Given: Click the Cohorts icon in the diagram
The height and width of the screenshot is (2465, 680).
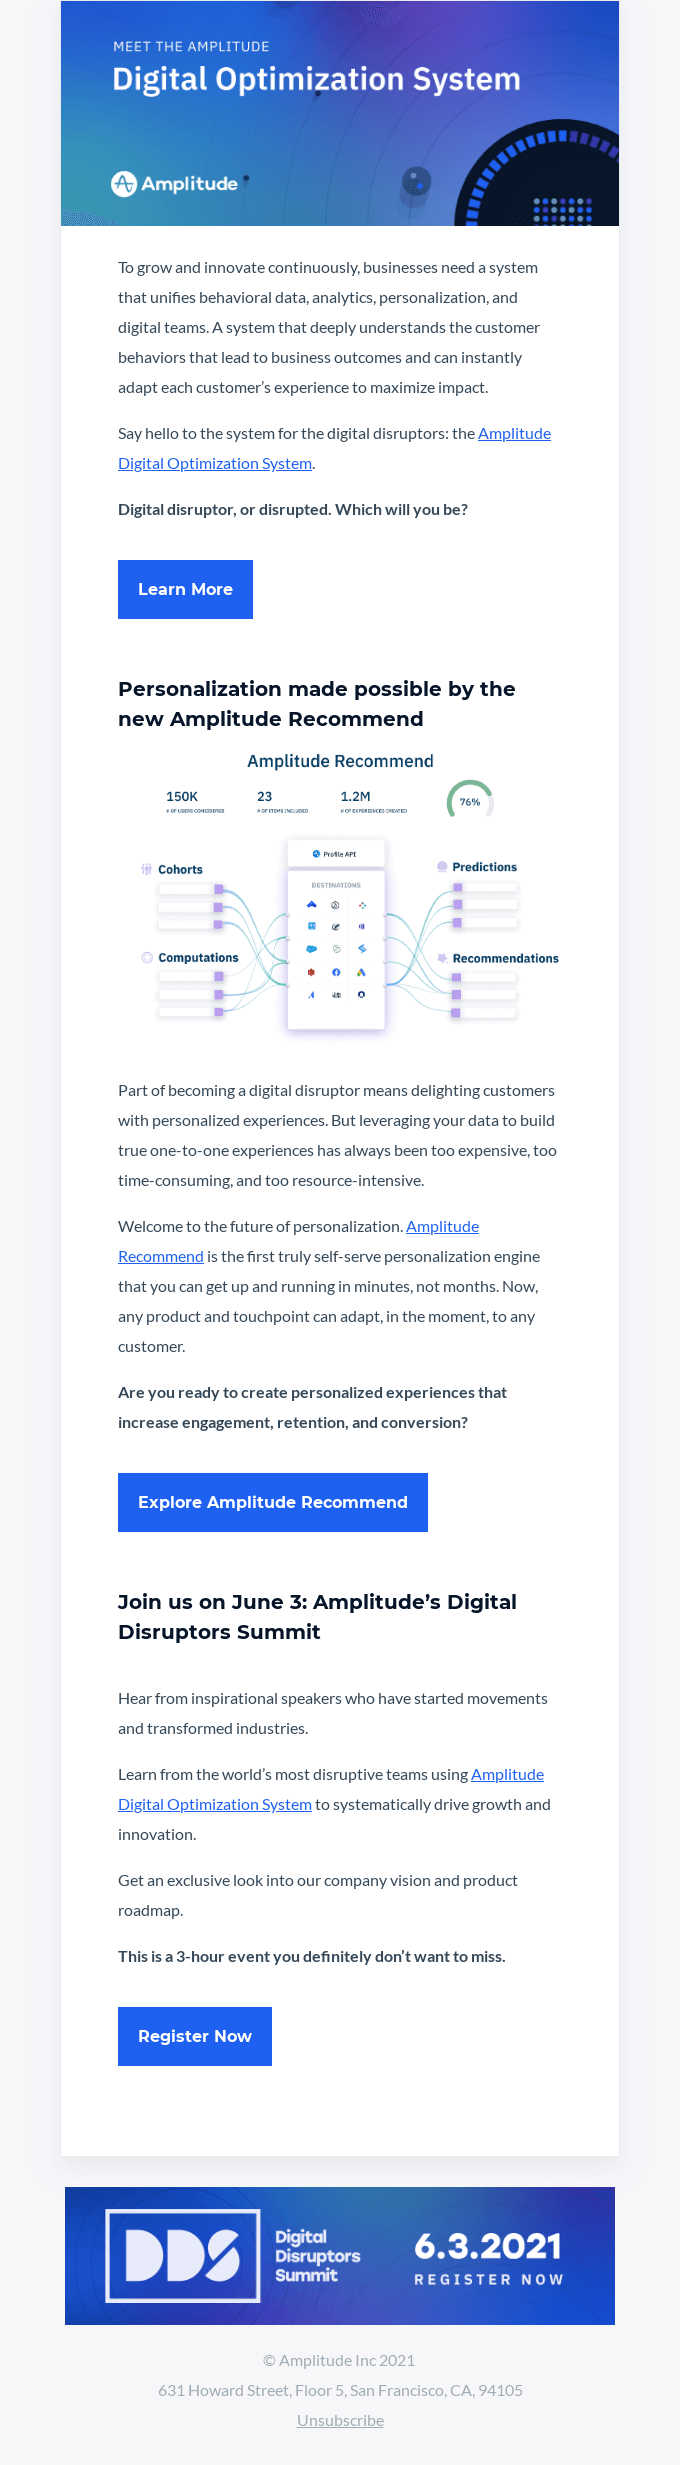Looking at the screenshot, I should pos(147,869).
